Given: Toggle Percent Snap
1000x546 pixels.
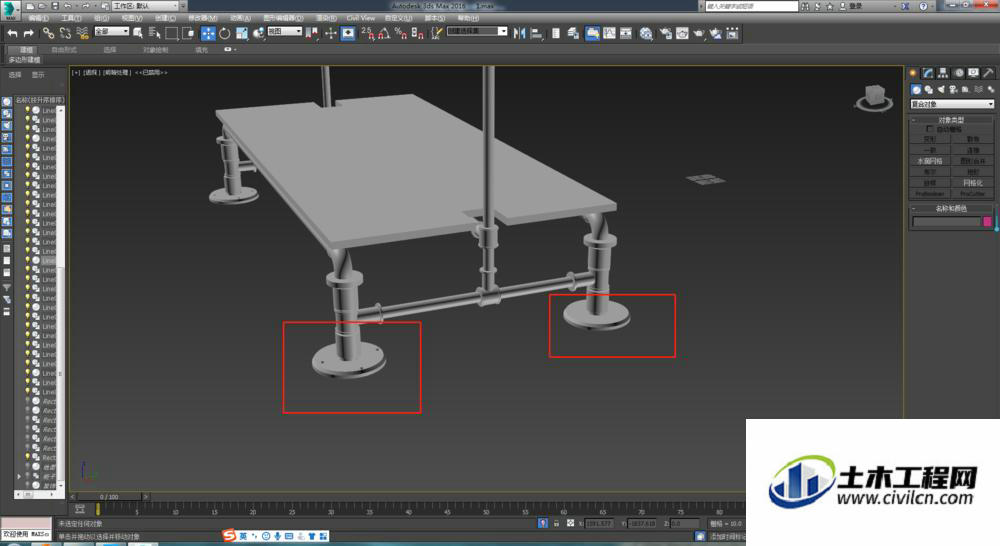Looking at the screenshot, I should [x=401, y=33].
